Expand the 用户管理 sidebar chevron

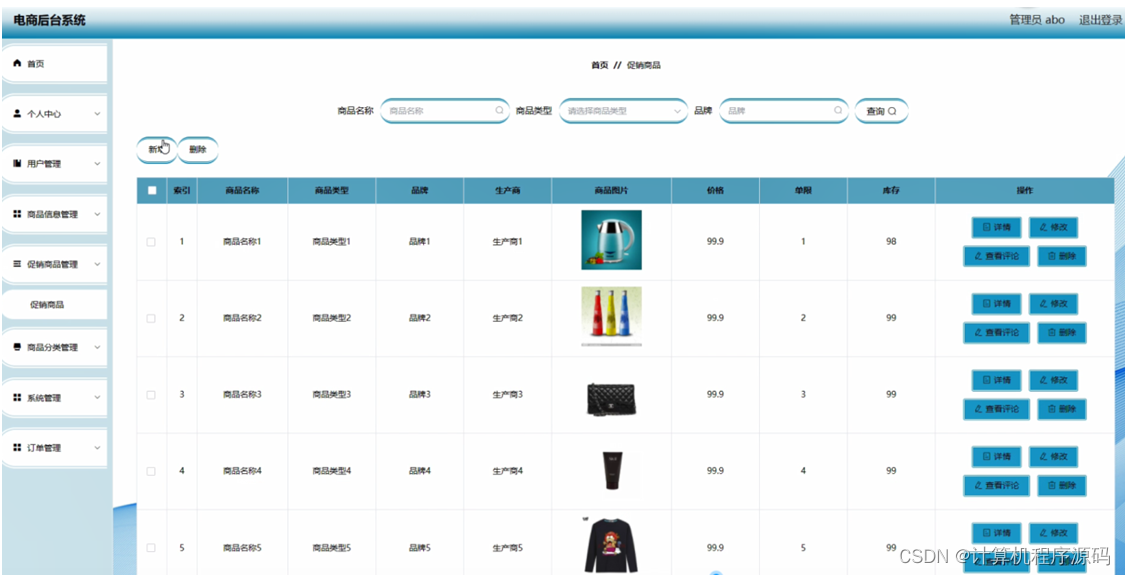click(98, 164)
